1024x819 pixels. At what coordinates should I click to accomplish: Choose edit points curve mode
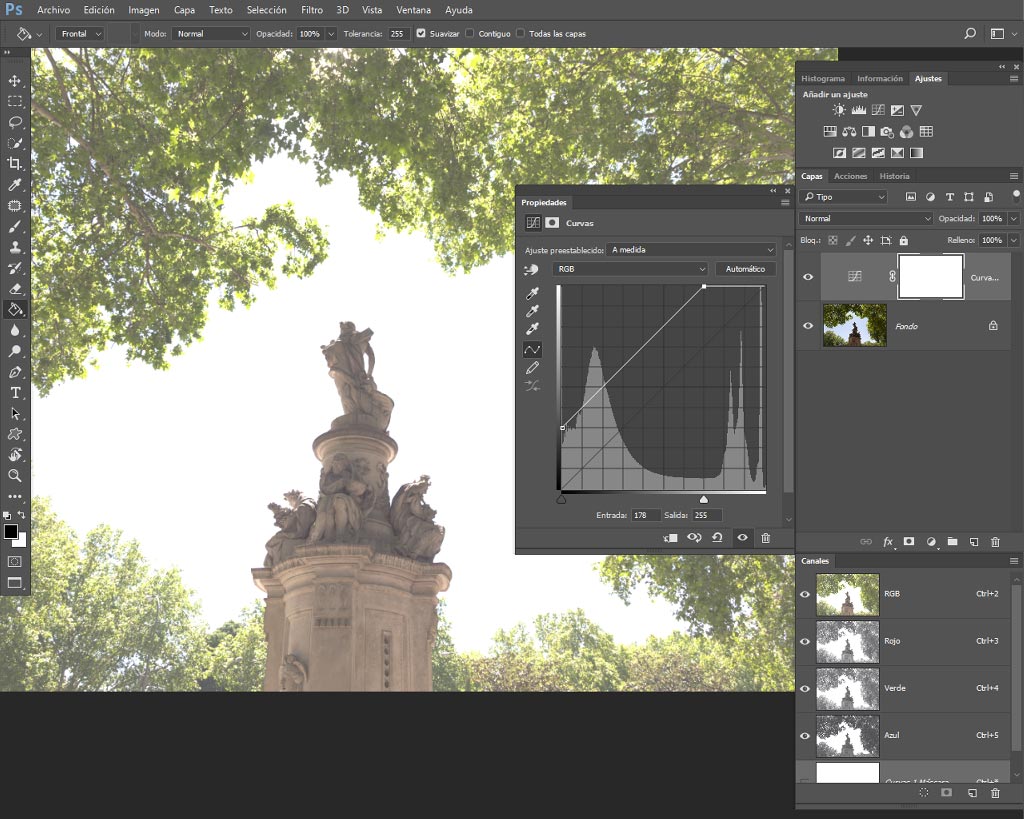[x=532, y=350]
